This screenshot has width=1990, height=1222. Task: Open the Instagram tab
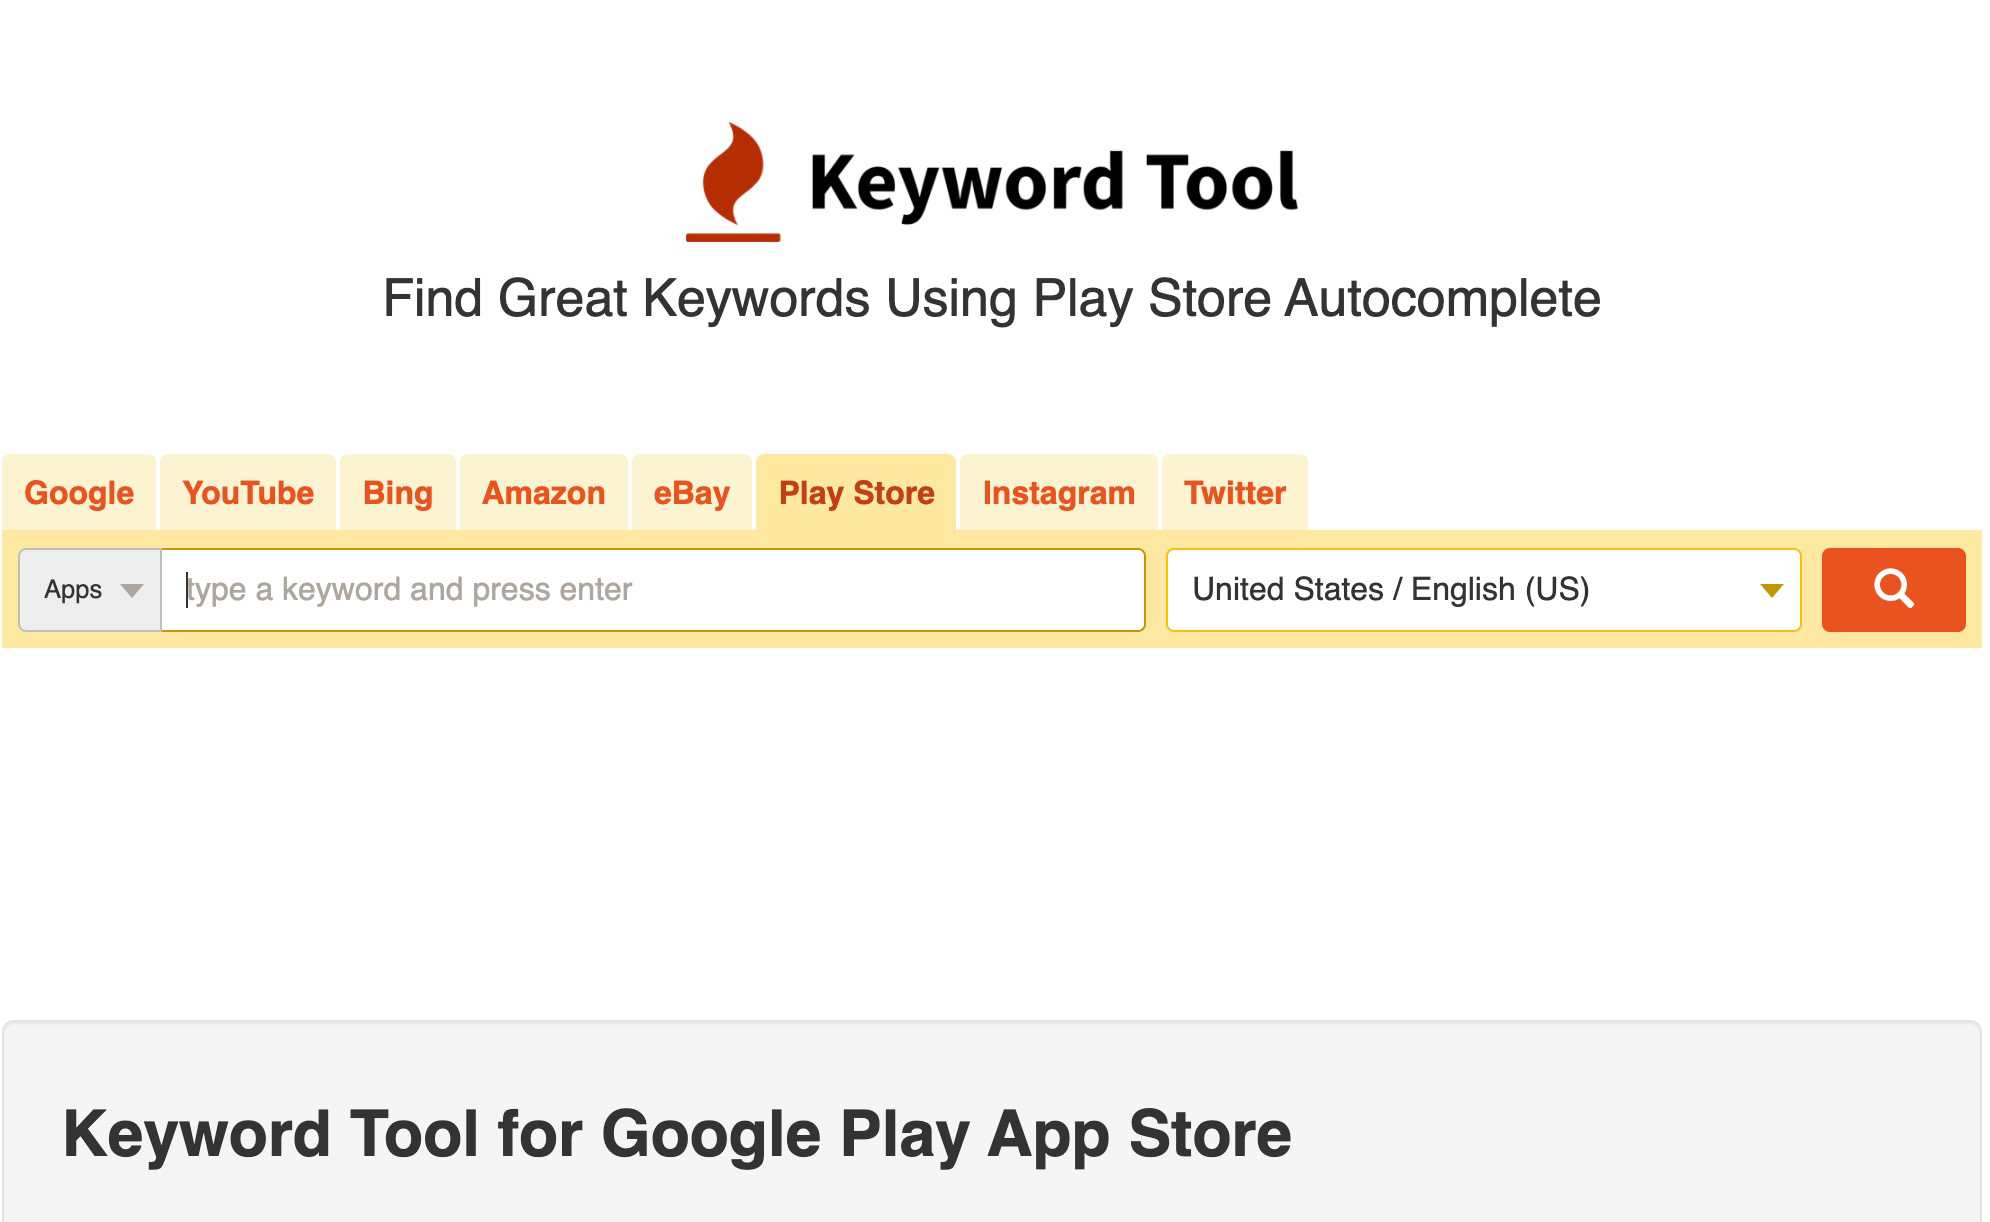click(1058, 493)
